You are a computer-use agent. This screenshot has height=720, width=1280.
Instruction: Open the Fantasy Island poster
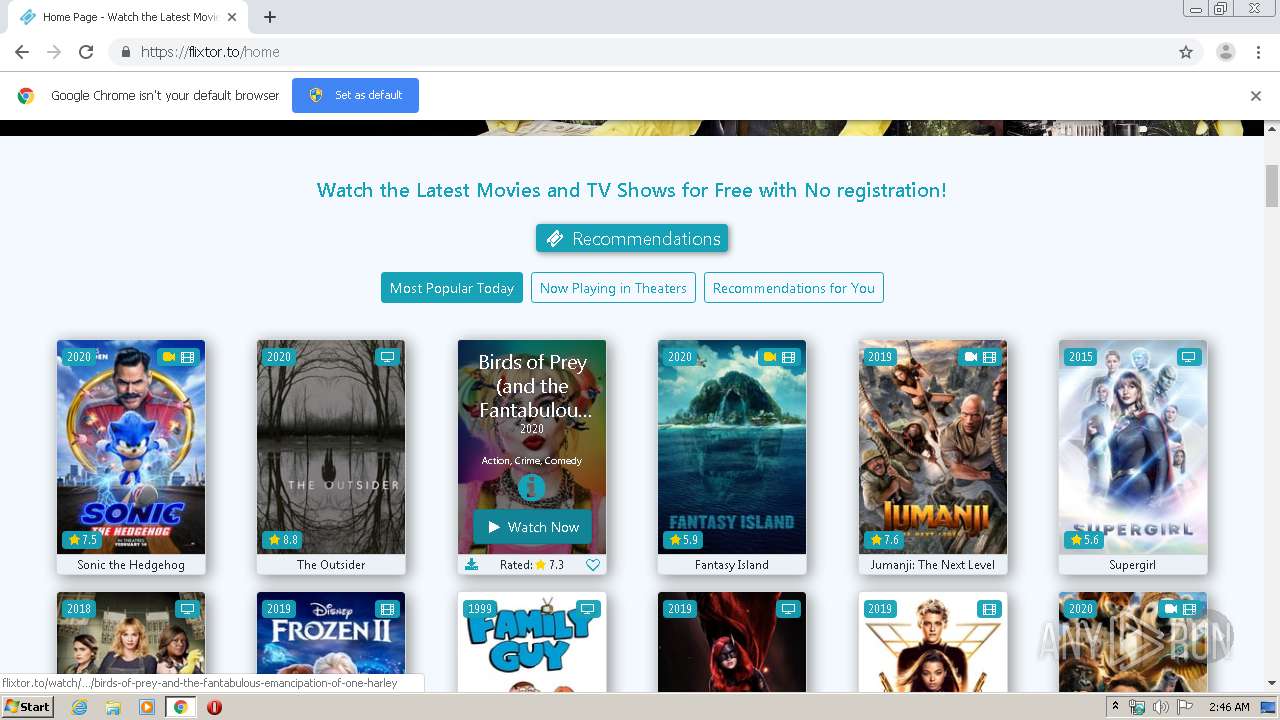pyautogui.click(x=732, y=447)
